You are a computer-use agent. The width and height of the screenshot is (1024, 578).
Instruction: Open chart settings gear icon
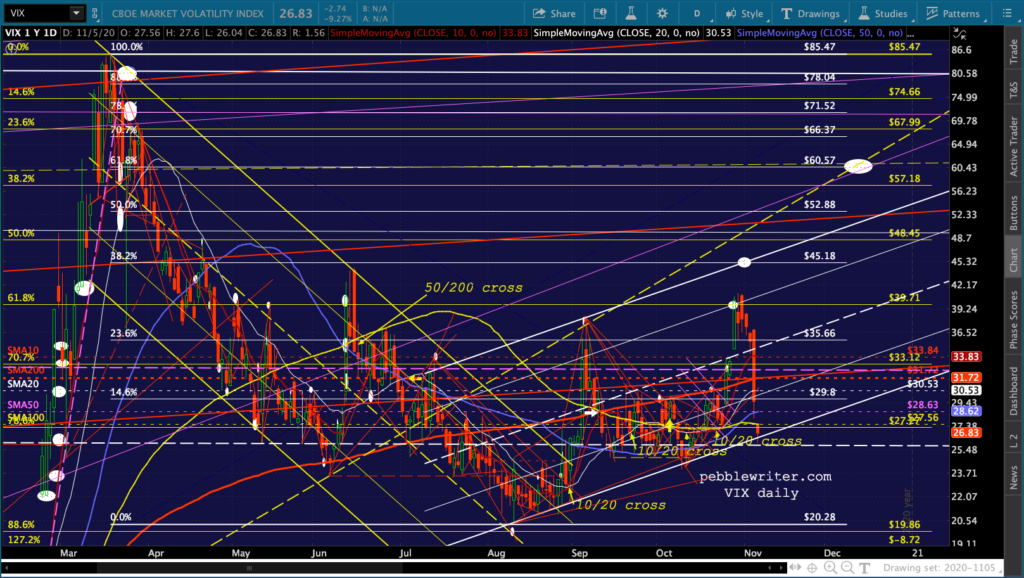click(x=662, y=13)
